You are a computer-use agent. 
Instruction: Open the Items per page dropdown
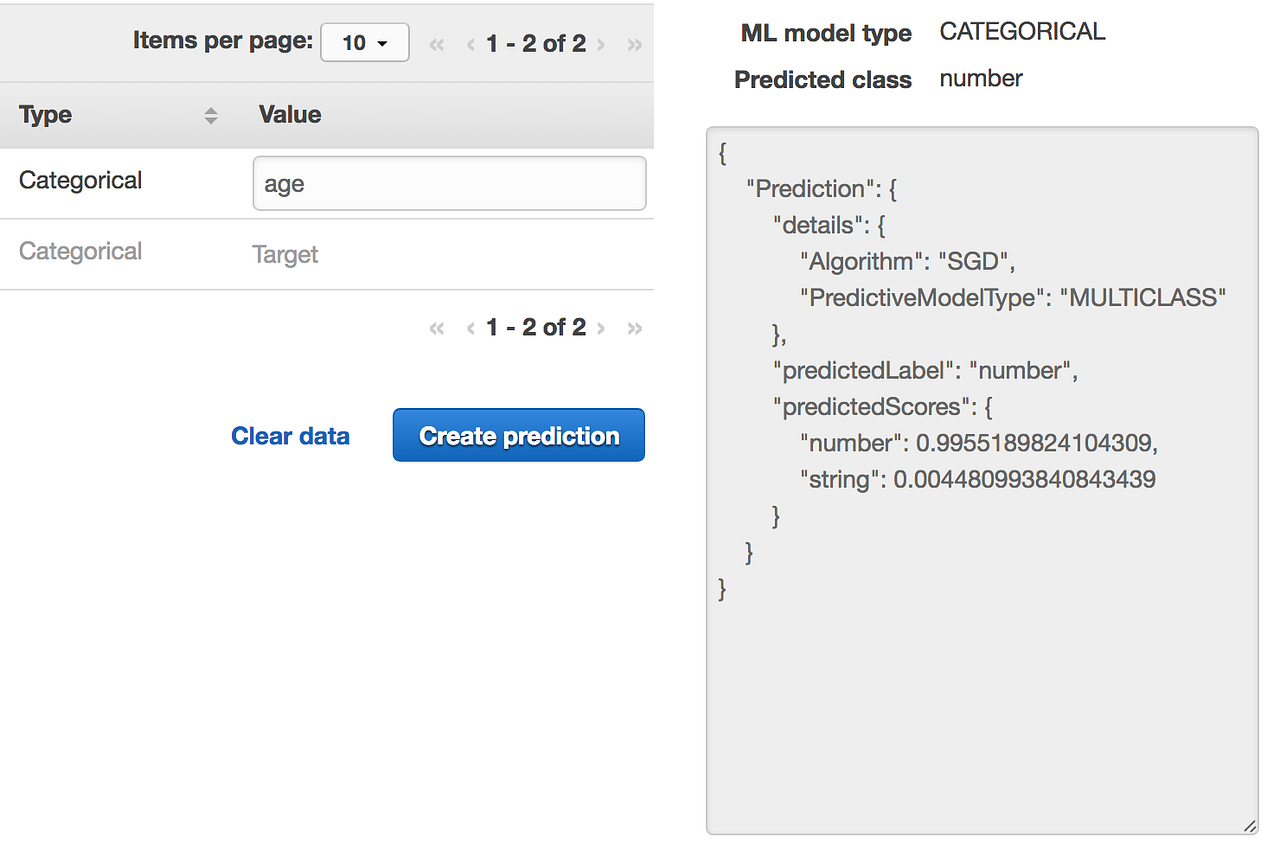tap(364, 43)
